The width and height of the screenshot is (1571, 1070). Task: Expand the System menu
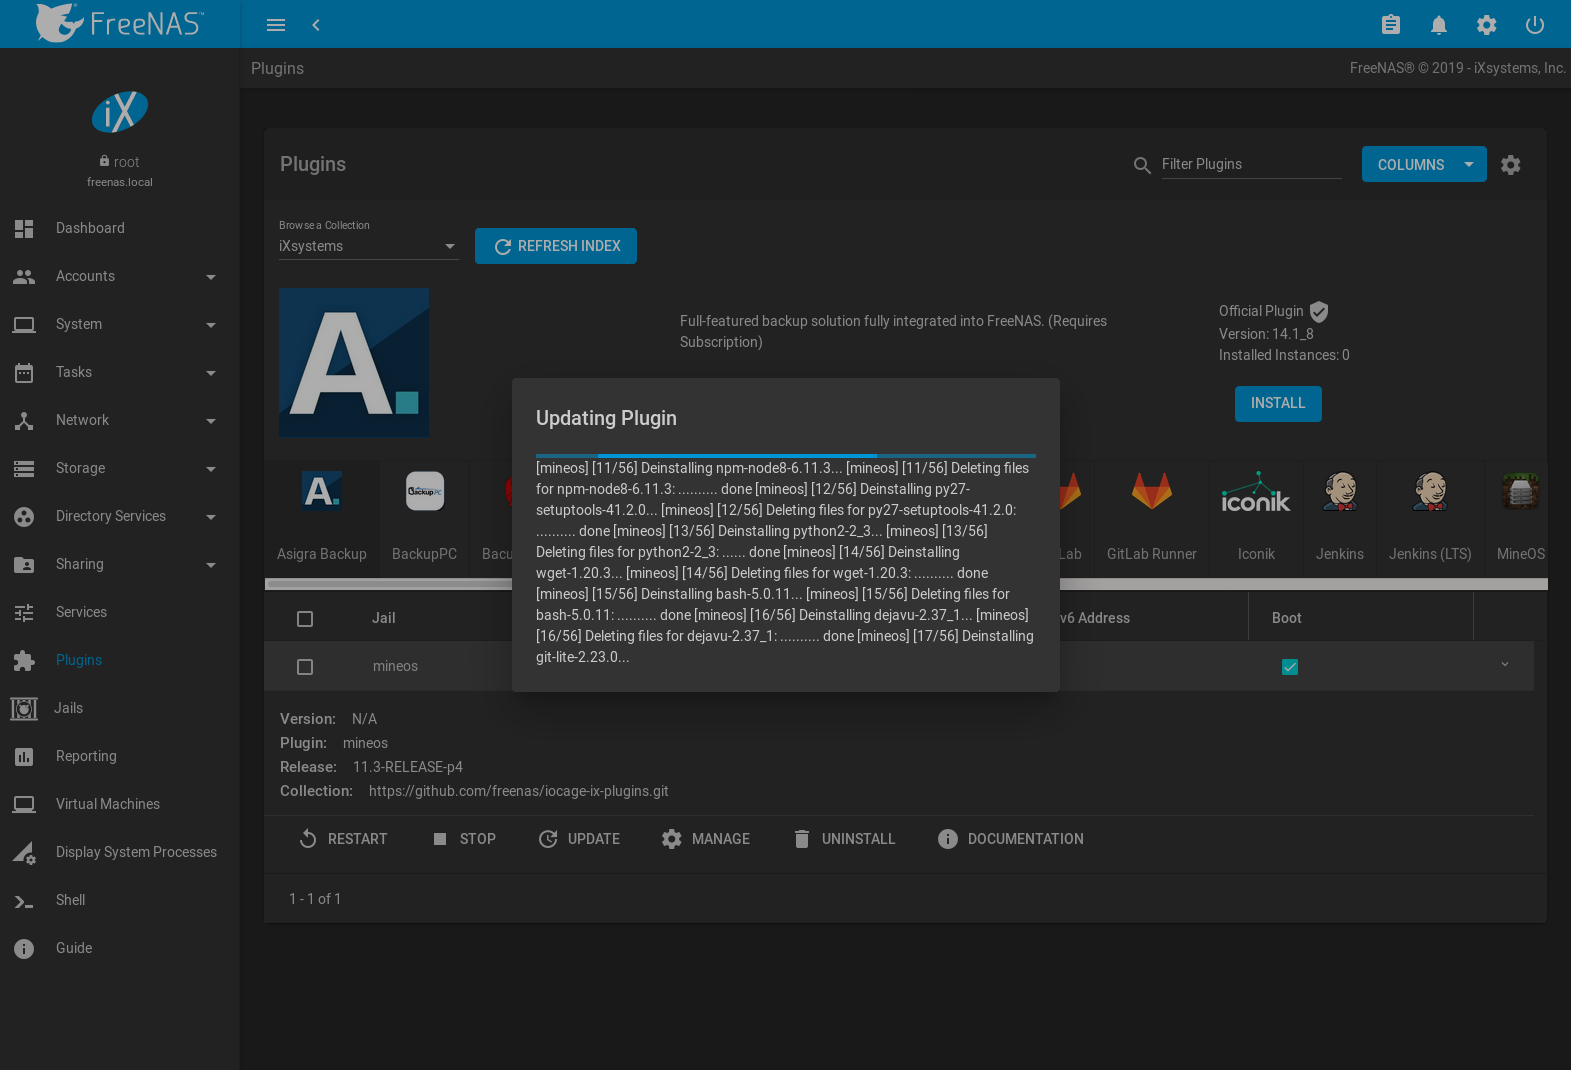coord(120,324)
